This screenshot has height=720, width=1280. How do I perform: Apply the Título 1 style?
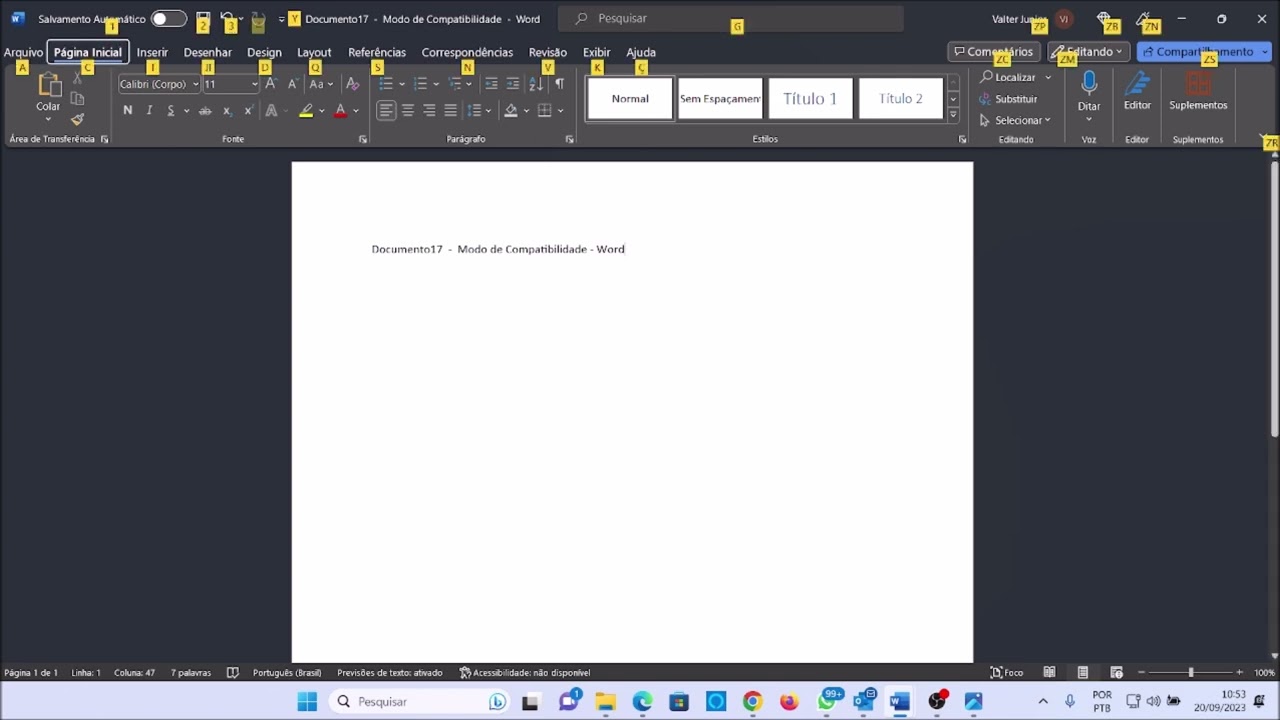810,99
